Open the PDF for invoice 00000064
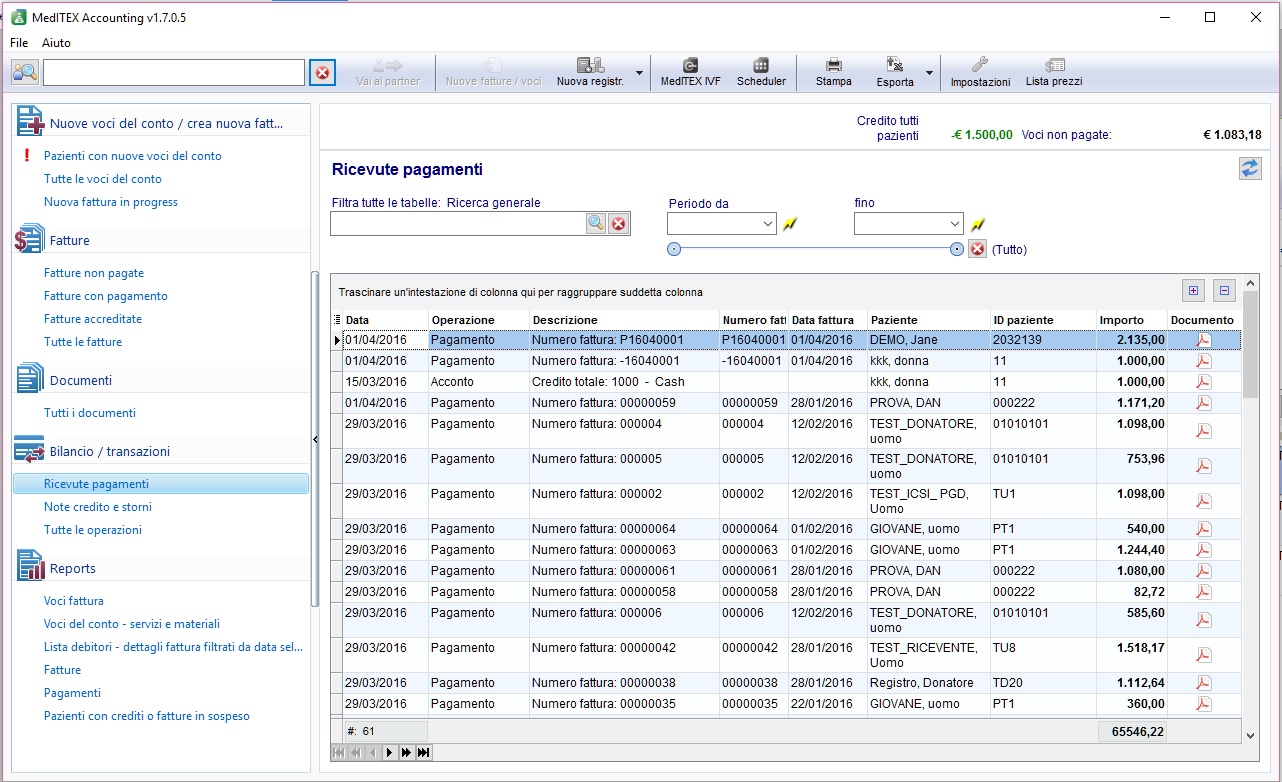 pyautogui.click(x=1204, y=529)
